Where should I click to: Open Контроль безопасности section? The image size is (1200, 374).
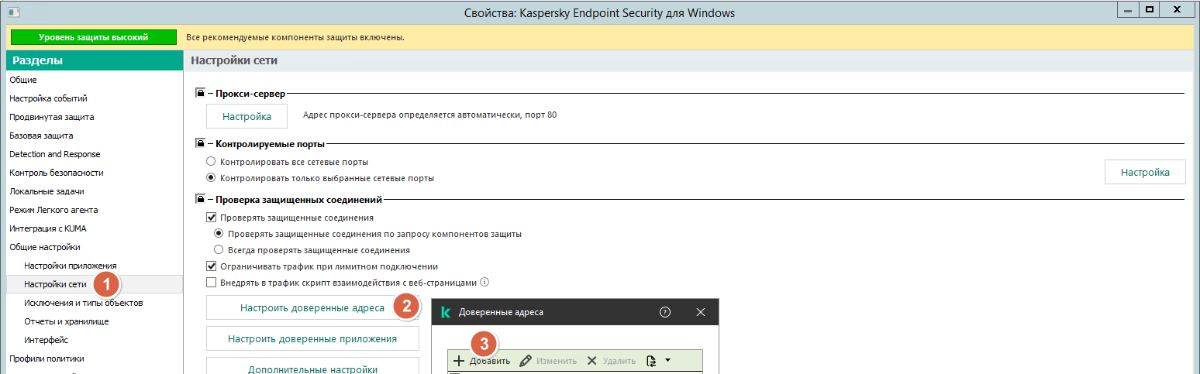click(x=56, y=172)
